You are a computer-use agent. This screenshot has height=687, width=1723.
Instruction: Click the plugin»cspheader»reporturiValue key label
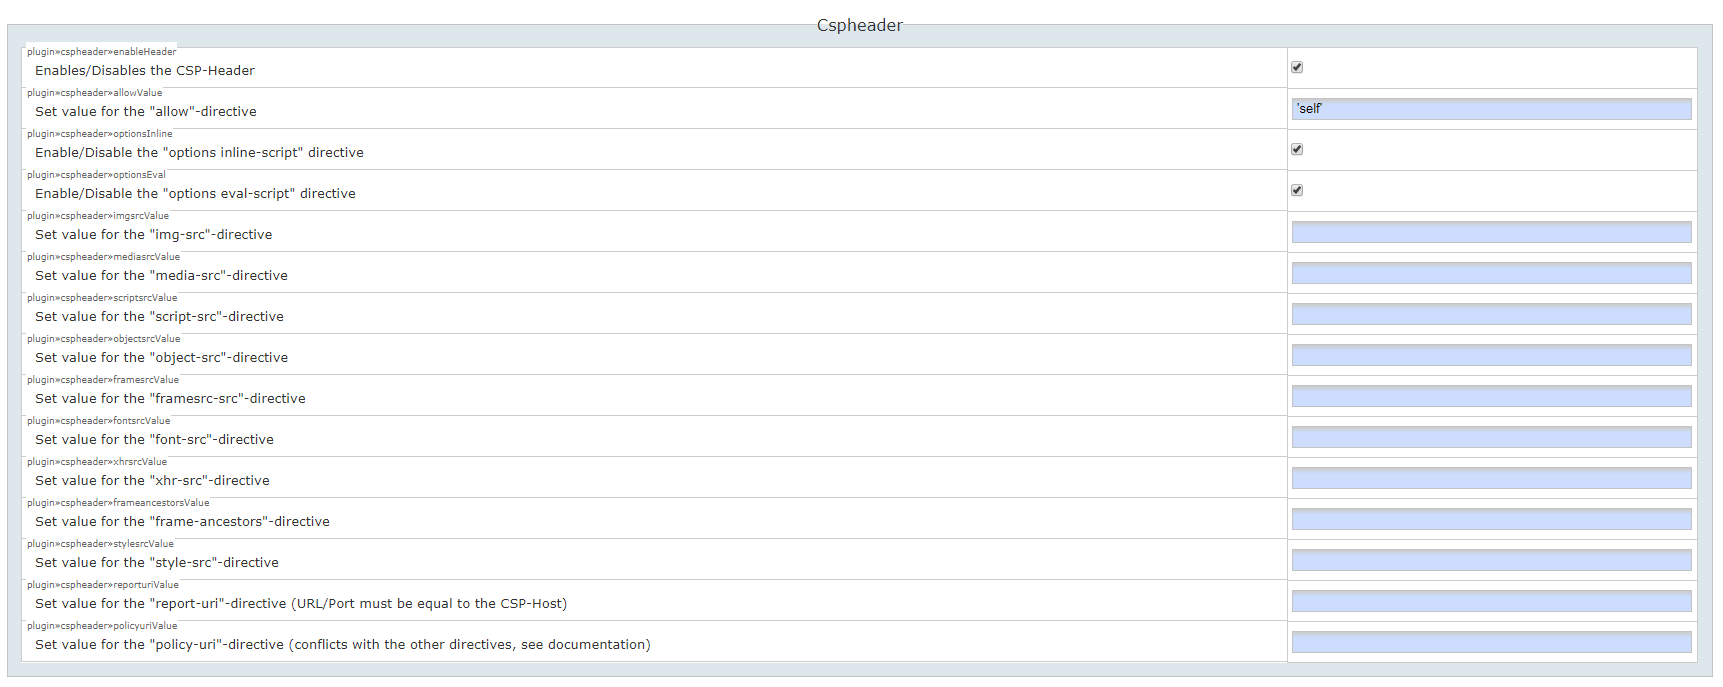[103, 585]
